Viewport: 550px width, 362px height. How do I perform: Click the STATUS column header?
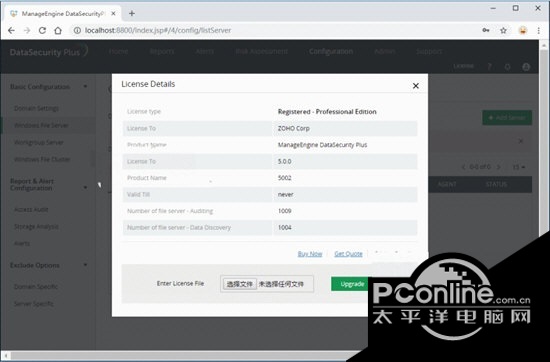[x=496, y=184]
